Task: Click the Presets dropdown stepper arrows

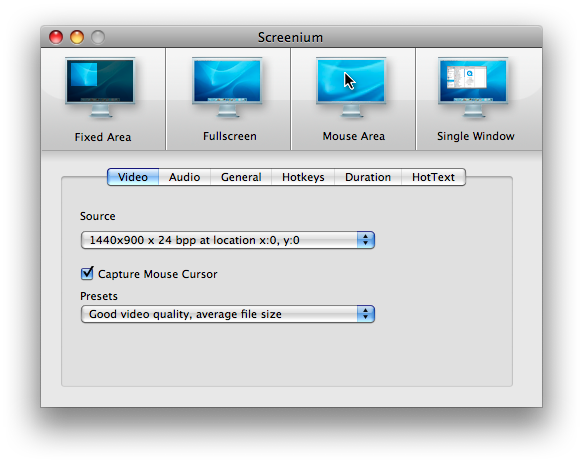Action: click(x=365, y=314)
